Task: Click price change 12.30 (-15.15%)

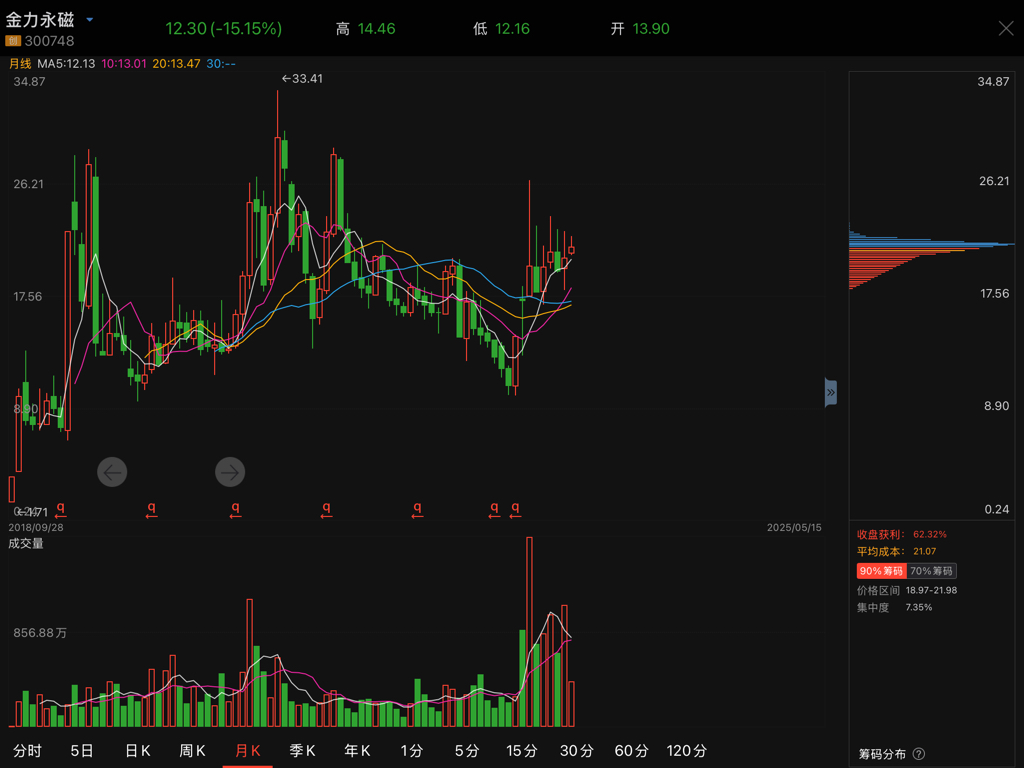Action: (223, 28)
